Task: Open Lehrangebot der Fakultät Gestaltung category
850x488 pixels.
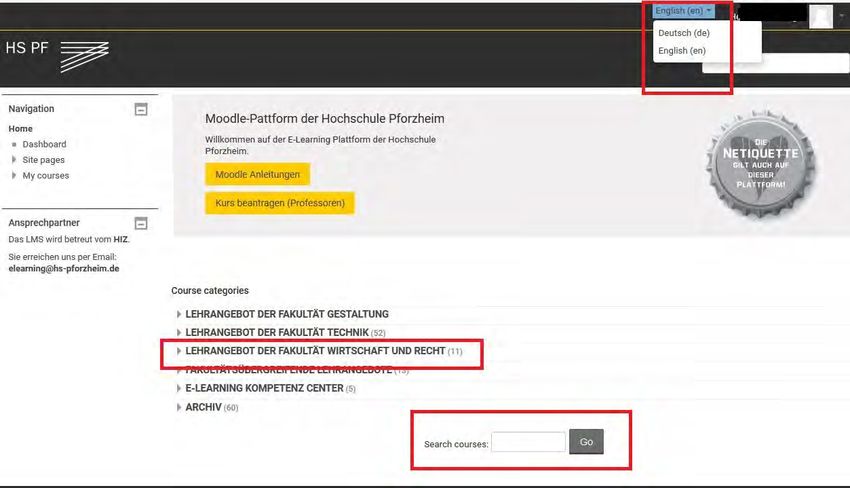Action: click(287, 314)
